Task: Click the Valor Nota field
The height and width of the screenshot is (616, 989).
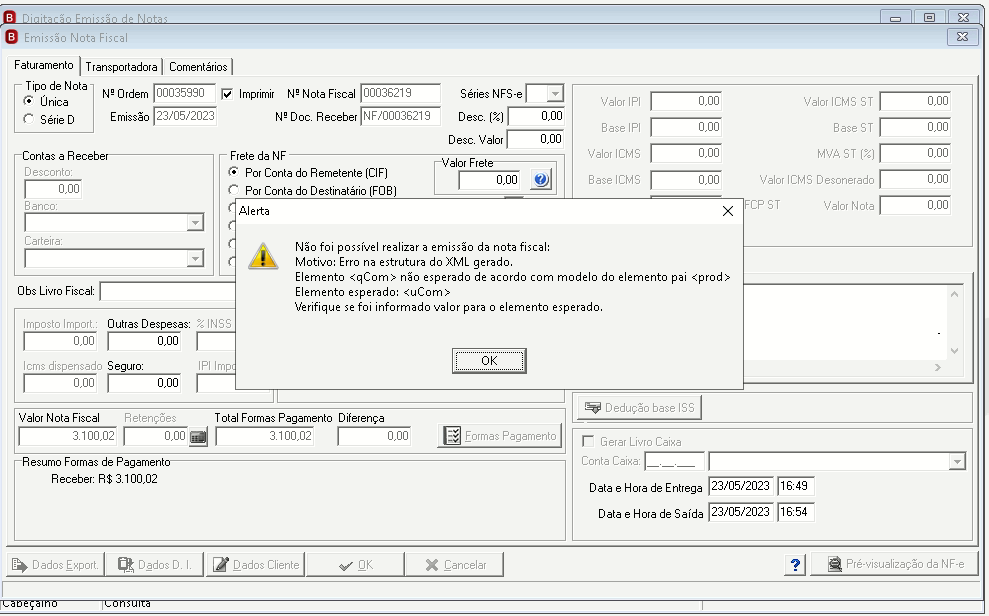Action: [915, 206]
